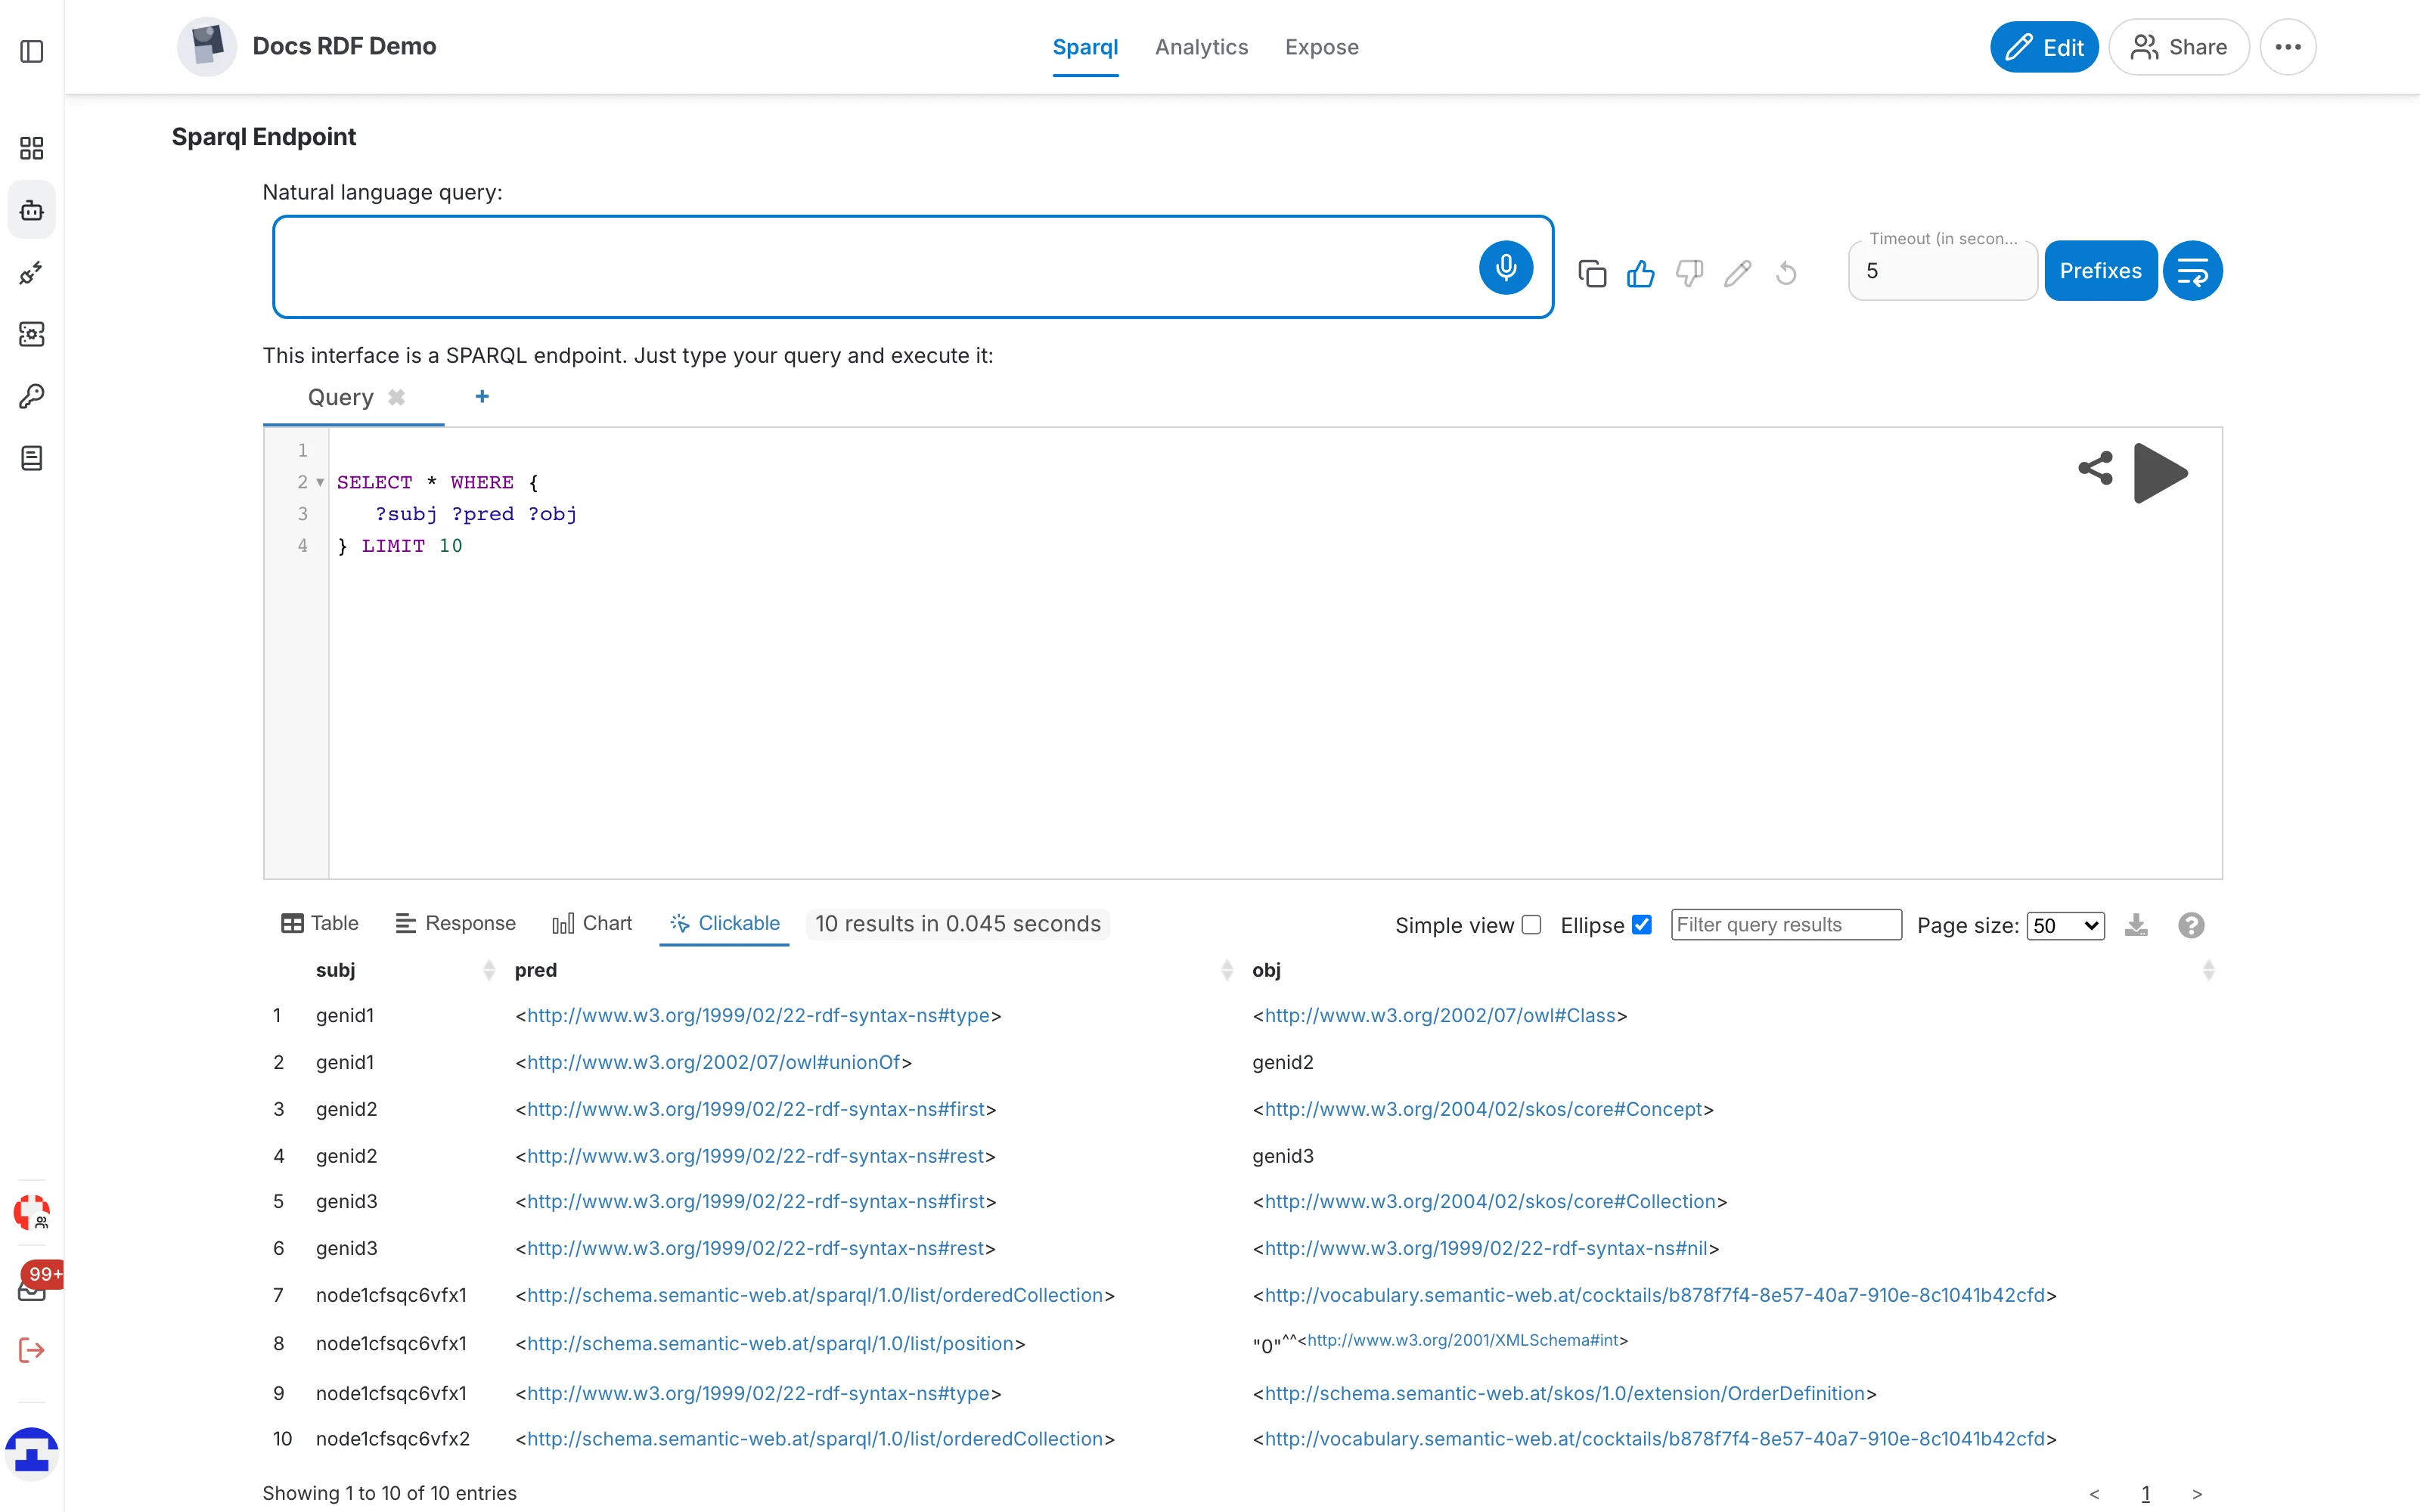Open the XMLSchema#int datatype link
The width and height of the screenshot is (2420, 1512).
pos(1463,1340)
